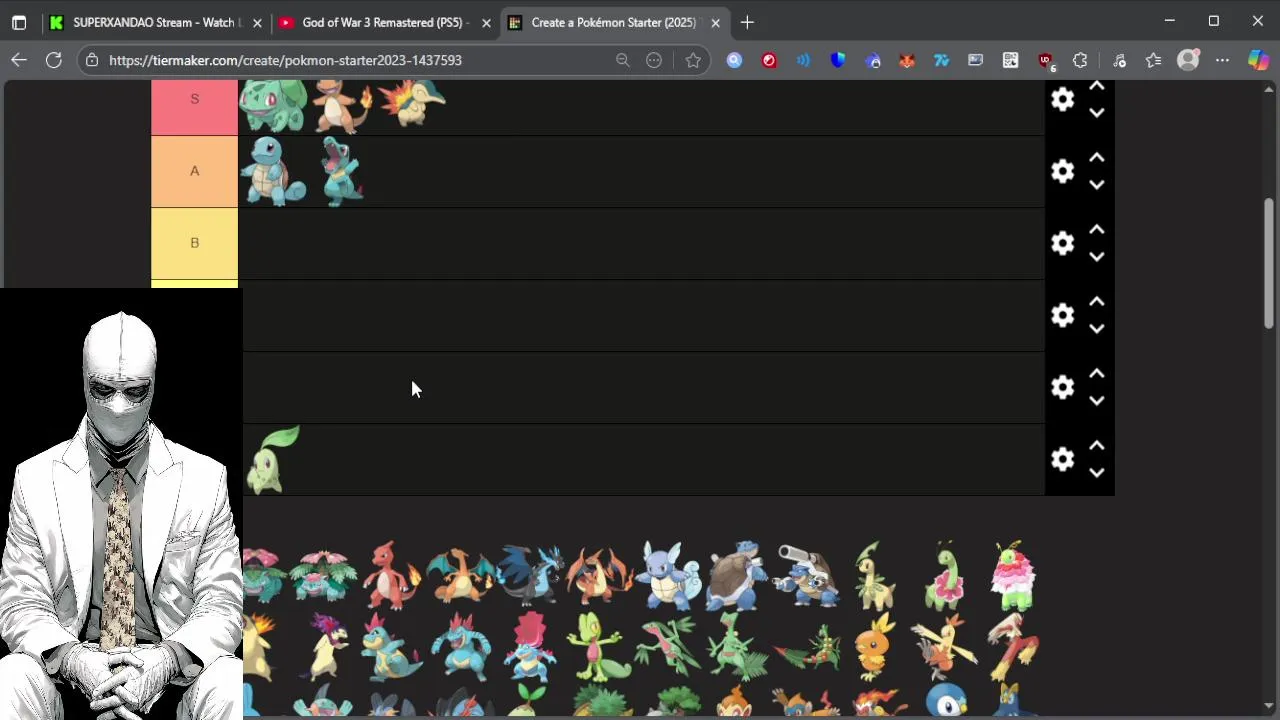1280x720 pixels.
Task: Refresh the TierMaker page
Action: 54,60
